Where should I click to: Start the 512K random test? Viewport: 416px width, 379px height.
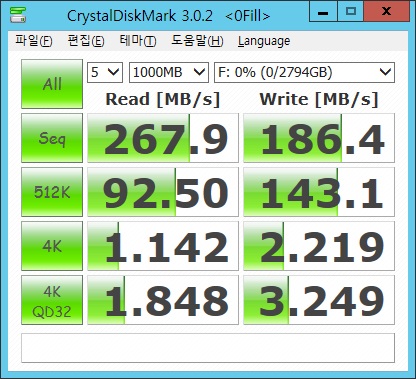(52, 192)
